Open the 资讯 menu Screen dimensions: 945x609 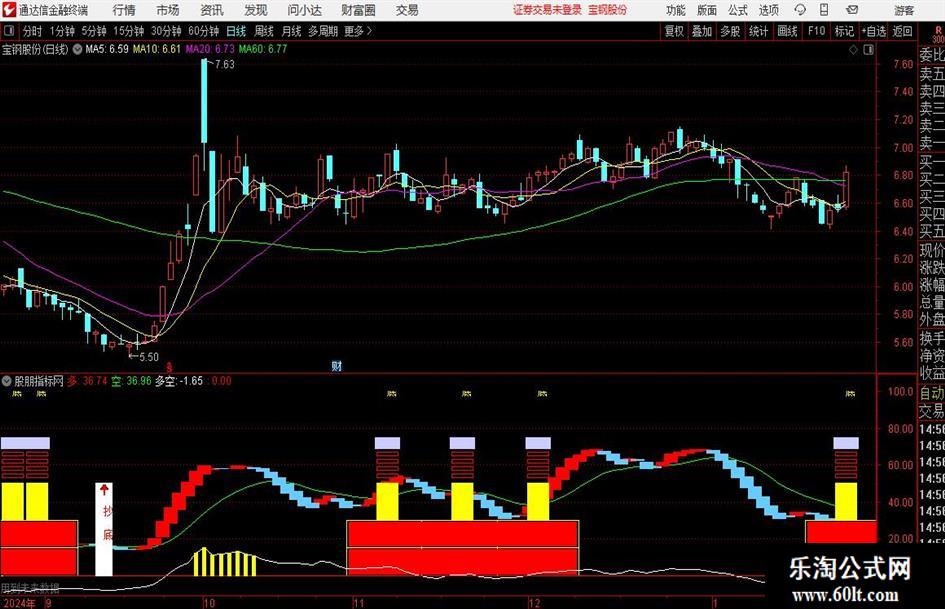coord(212,10)
